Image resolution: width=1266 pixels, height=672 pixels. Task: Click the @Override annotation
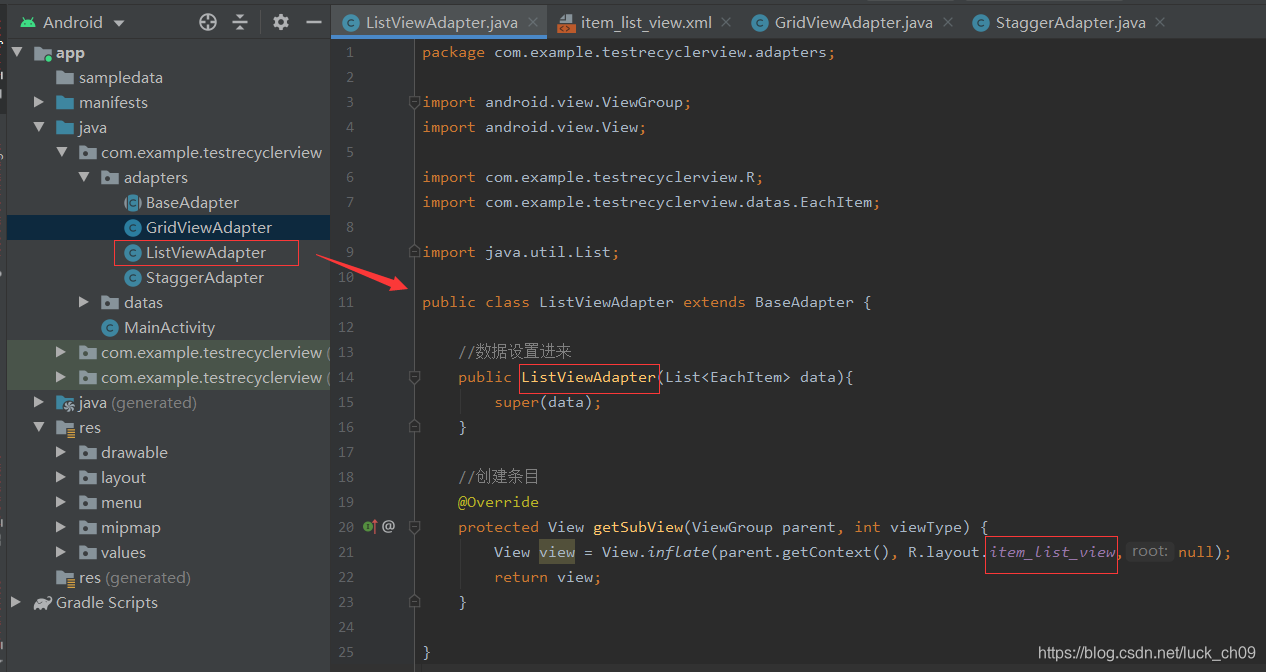click(x=498, y=502)
